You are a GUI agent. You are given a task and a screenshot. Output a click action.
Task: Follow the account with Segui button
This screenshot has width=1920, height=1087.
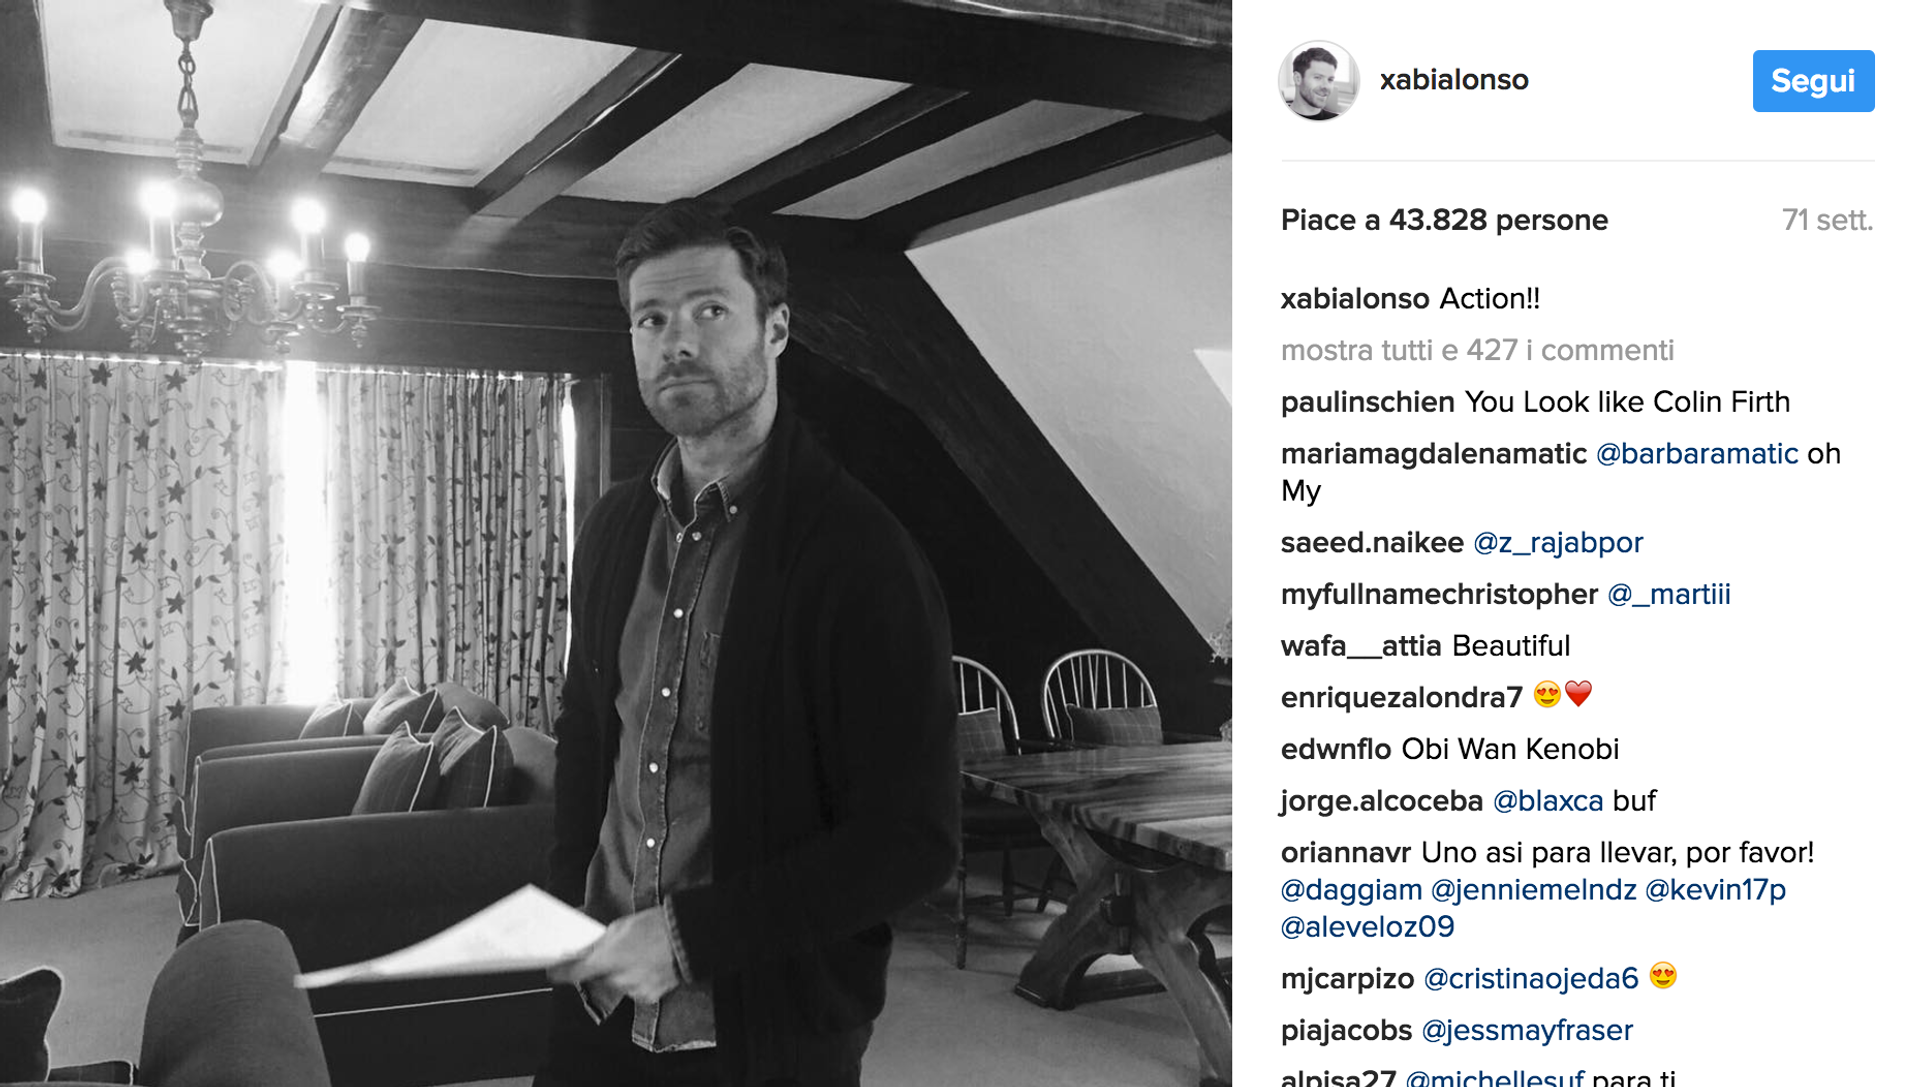(1813, 81)
